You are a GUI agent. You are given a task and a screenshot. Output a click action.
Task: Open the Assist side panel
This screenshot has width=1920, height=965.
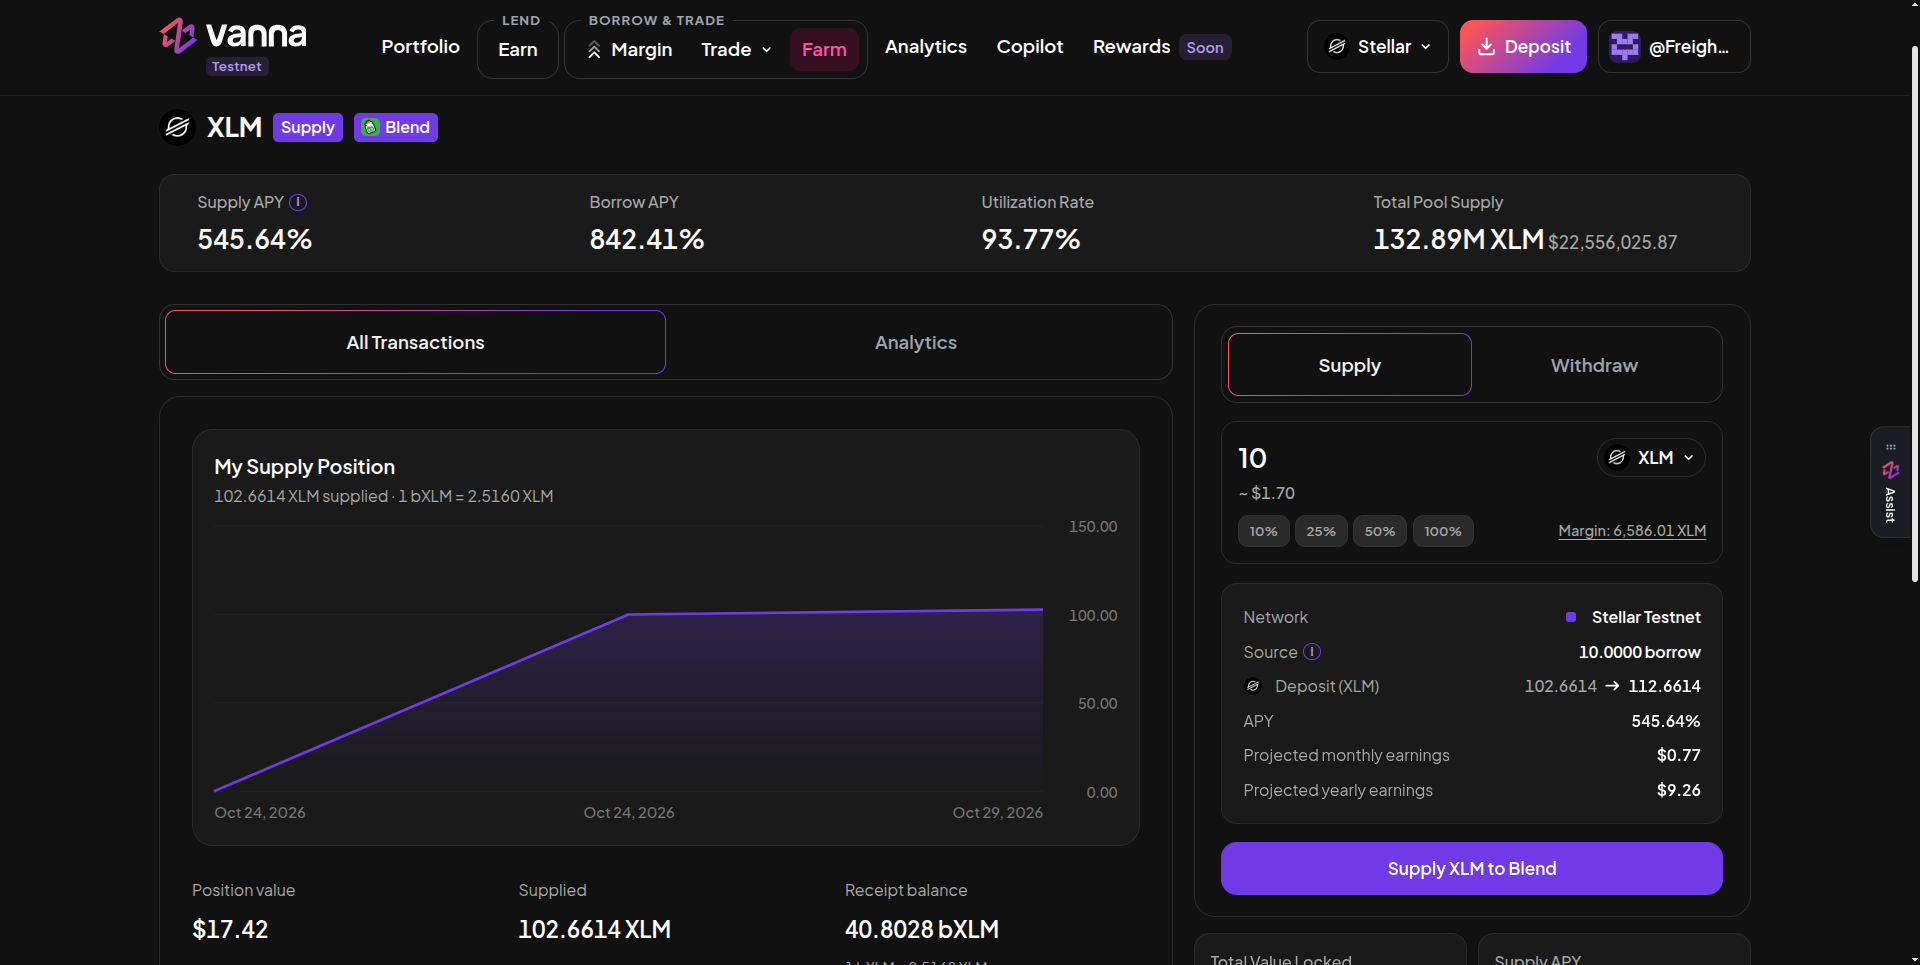(x=1890, y=483)
